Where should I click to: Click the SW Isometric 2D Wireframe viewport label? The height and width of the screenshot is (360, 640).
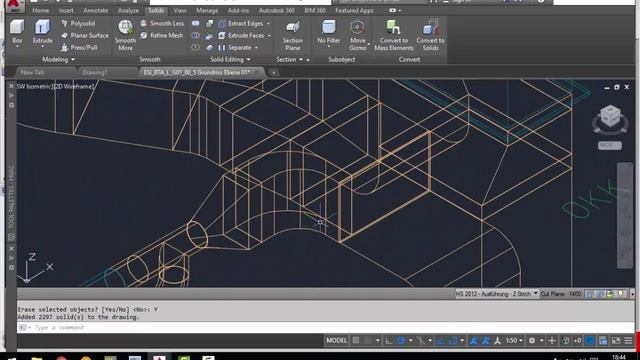coord(55,87)
